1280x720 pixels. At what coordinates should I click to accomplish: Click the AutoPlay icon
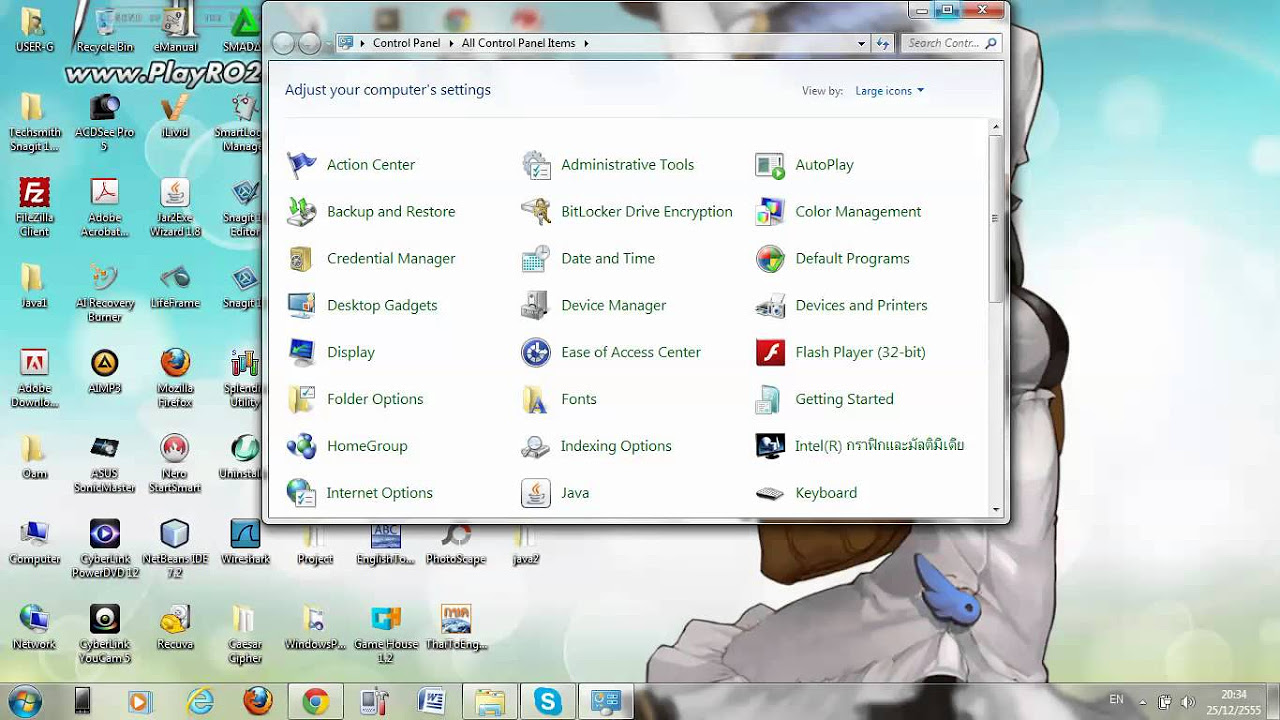click(770, 165)
